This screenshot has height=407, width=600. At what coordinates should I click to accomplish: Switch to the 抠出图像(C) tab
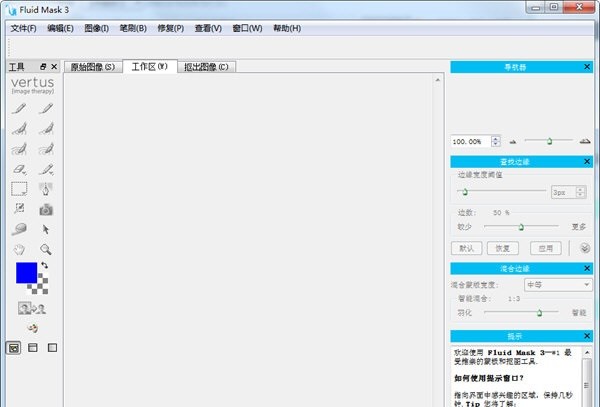point(207,67)
